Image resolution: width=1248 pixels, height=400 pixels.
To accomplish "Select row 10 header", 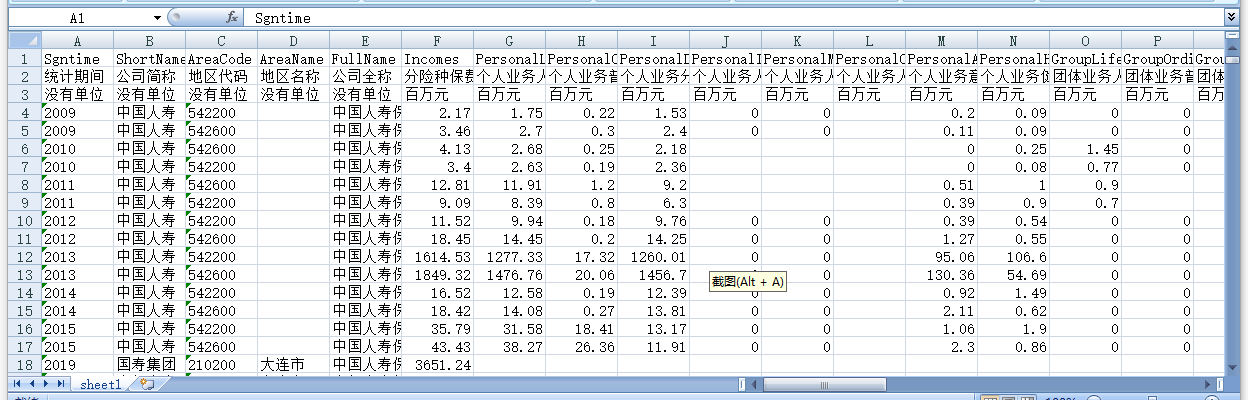I will click(x=25, y=221).
